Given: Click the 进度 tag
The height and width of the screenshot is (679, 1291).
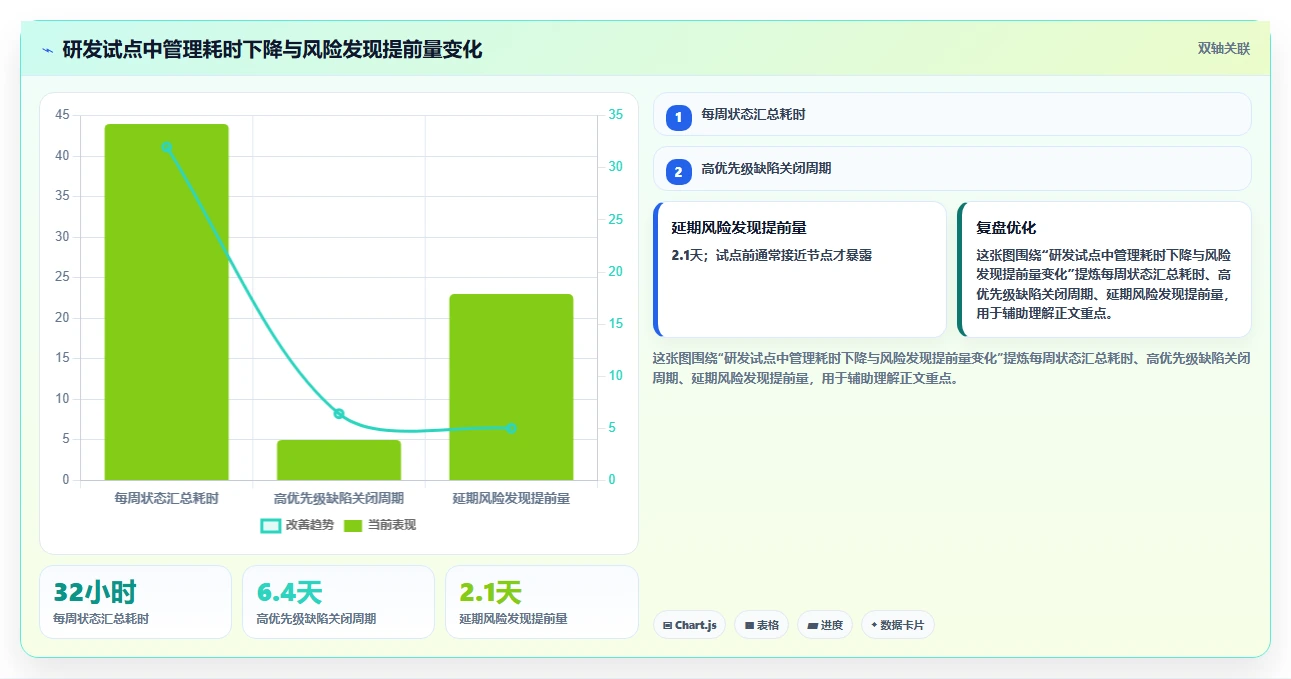Looking at the screenshot, I should pyautogui.click(x=825, y=625).
